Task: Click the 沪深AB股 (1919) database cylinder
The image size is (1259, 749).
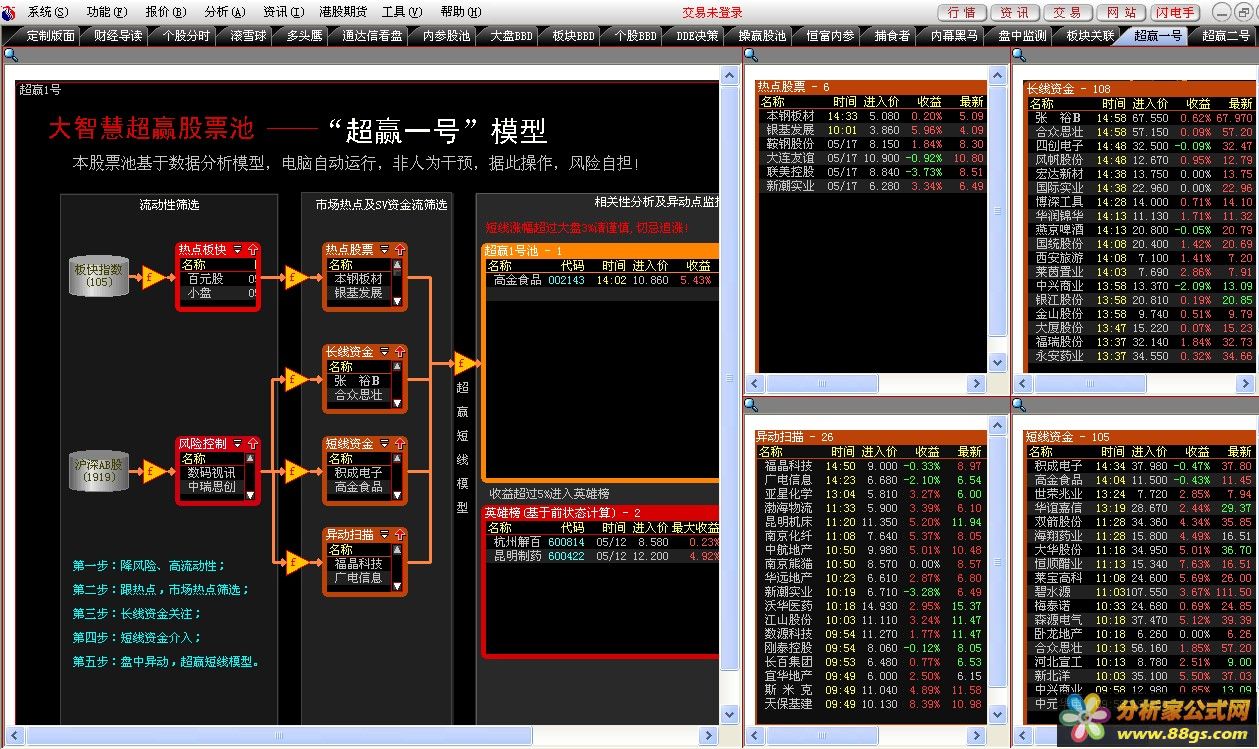Action: pyautogui.click(x=99, y=471)
